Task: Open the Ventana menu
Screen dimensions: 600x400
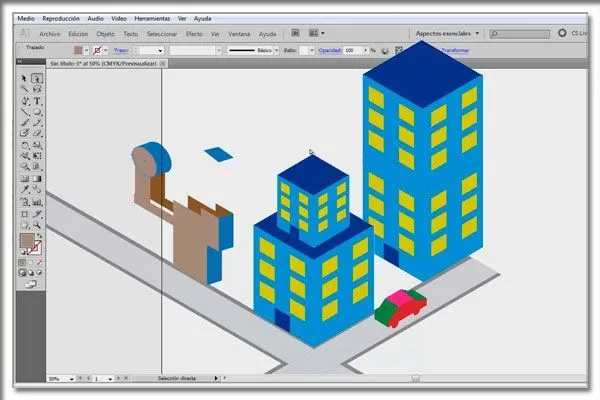Action: click(x=239, y=34)
